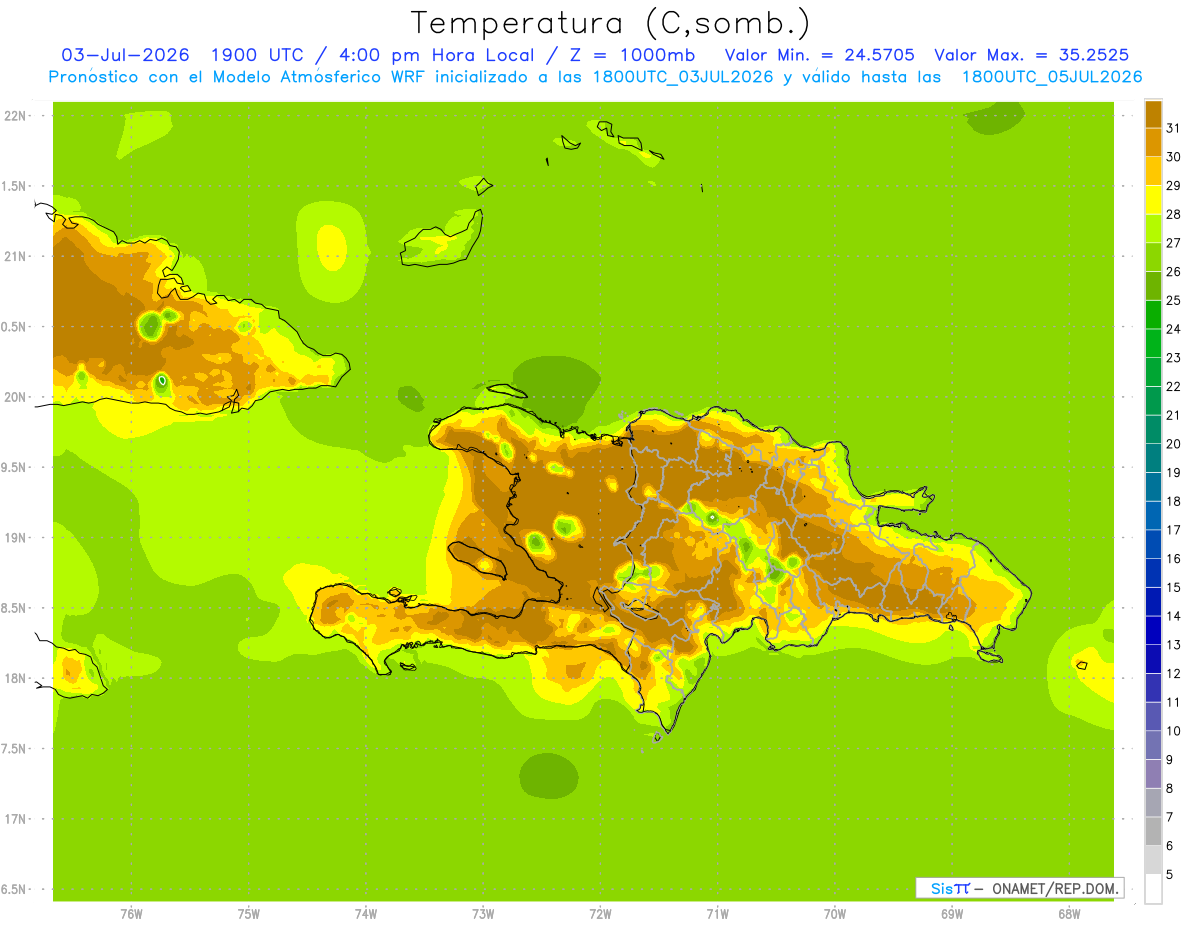Click "Valor Min. = 24.5705" readout

[x=819, y=55]
